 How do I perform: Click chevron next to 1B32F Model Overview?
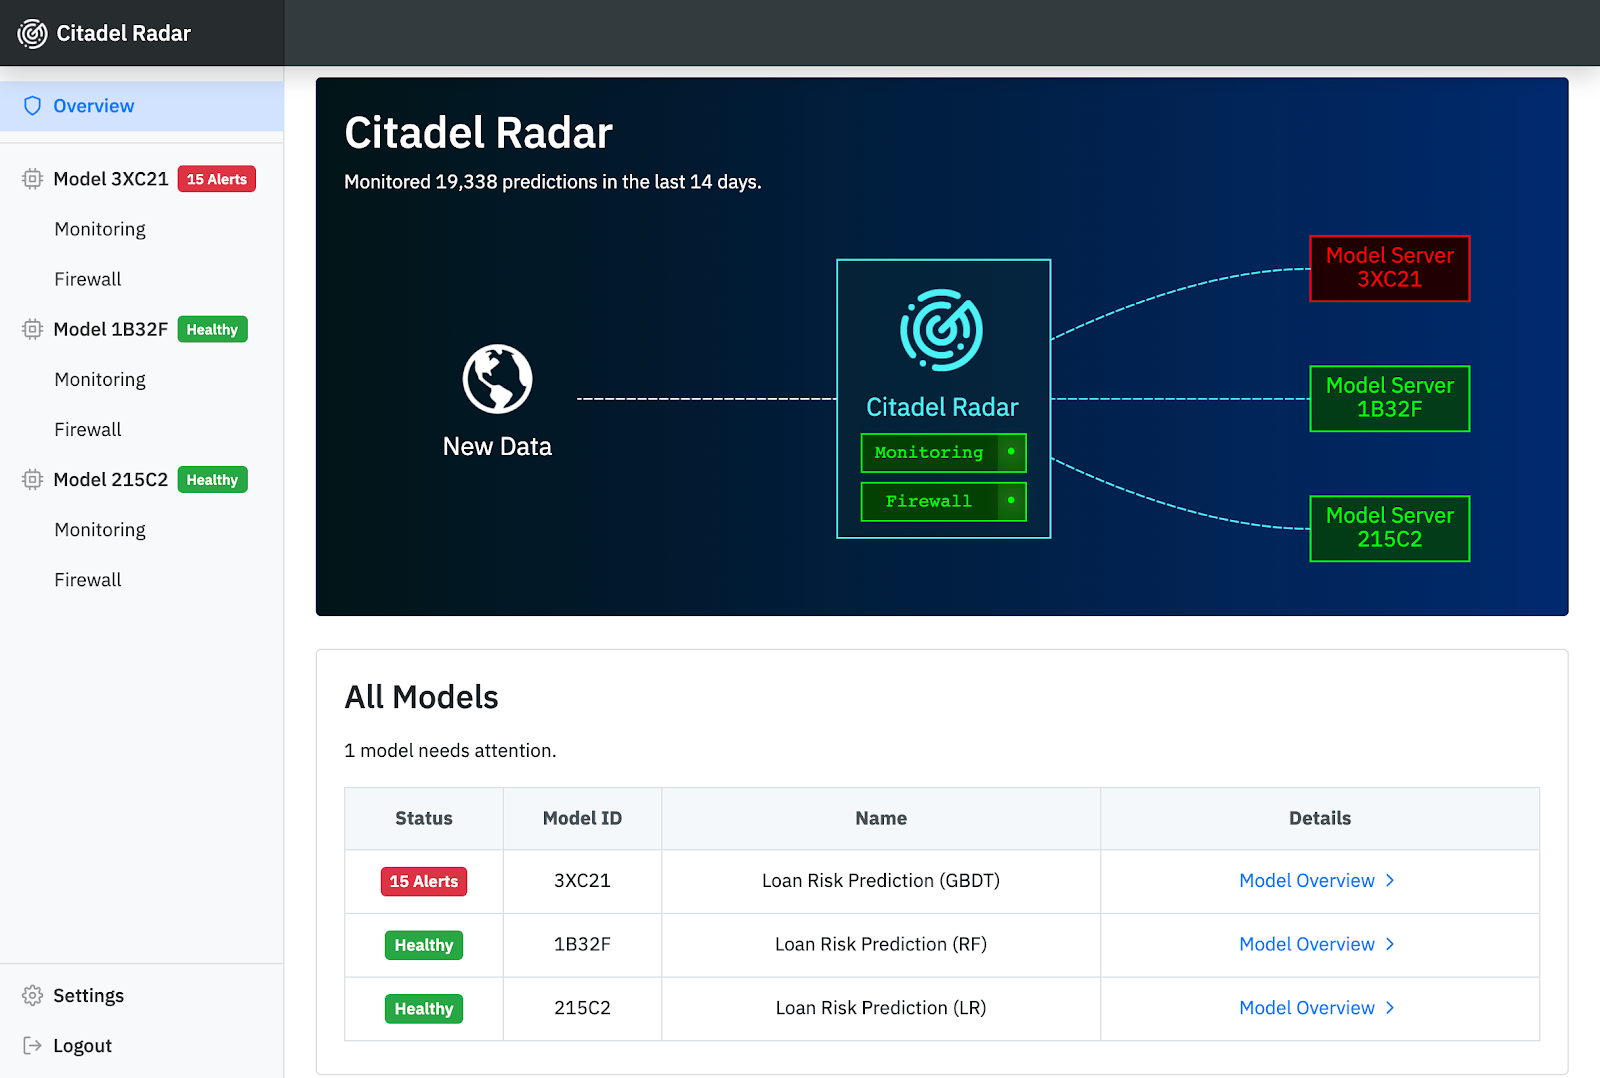click(x=1390, y=945)
